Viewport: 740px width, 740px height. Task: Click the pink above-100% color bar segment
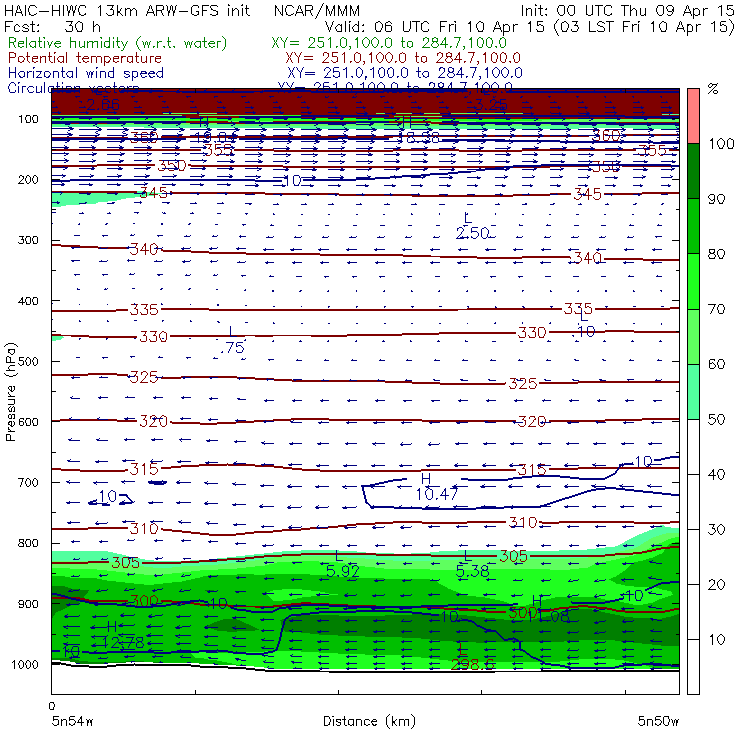tap(693, 116)
